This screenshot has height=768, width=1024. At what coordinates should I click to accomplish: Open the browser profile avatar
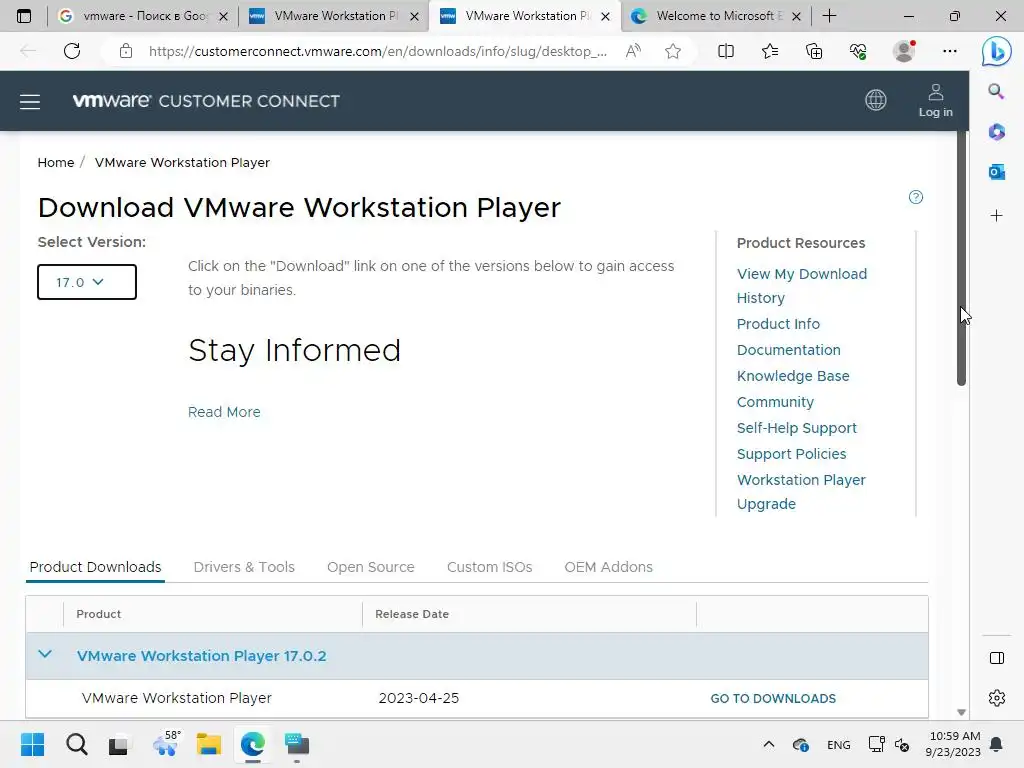coord(904,51)
